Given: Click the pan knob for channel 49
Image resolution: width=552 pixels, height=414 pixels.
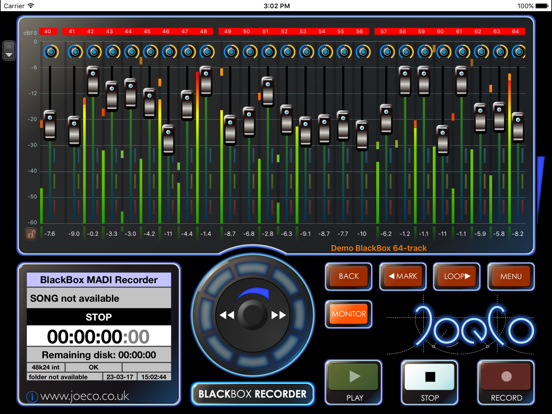Looking at the screenshot, I should [231, 52].
